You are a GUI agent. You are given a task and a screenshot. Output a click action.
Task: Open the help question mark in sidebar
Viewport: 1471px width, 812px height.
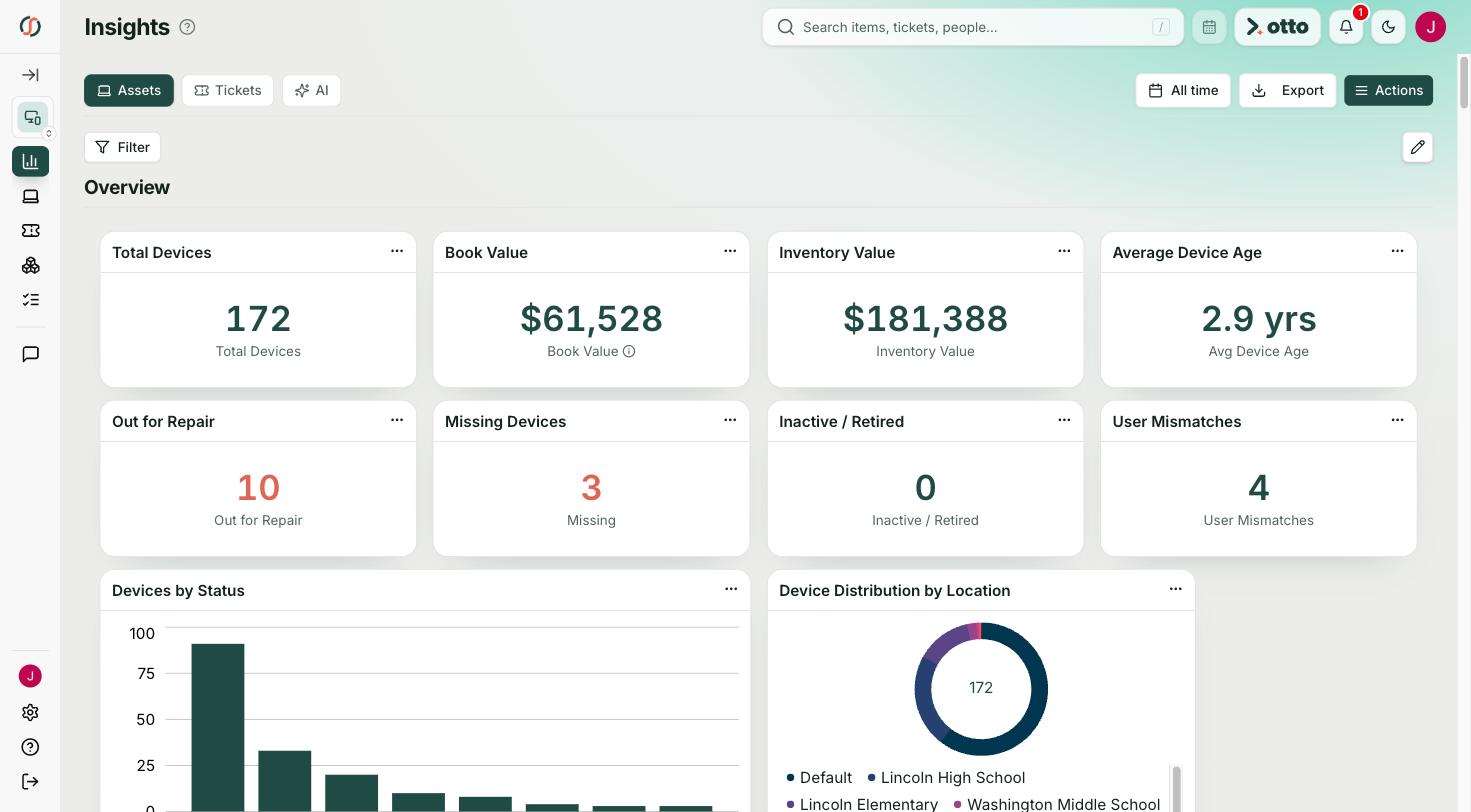click(x=30, y=747)
